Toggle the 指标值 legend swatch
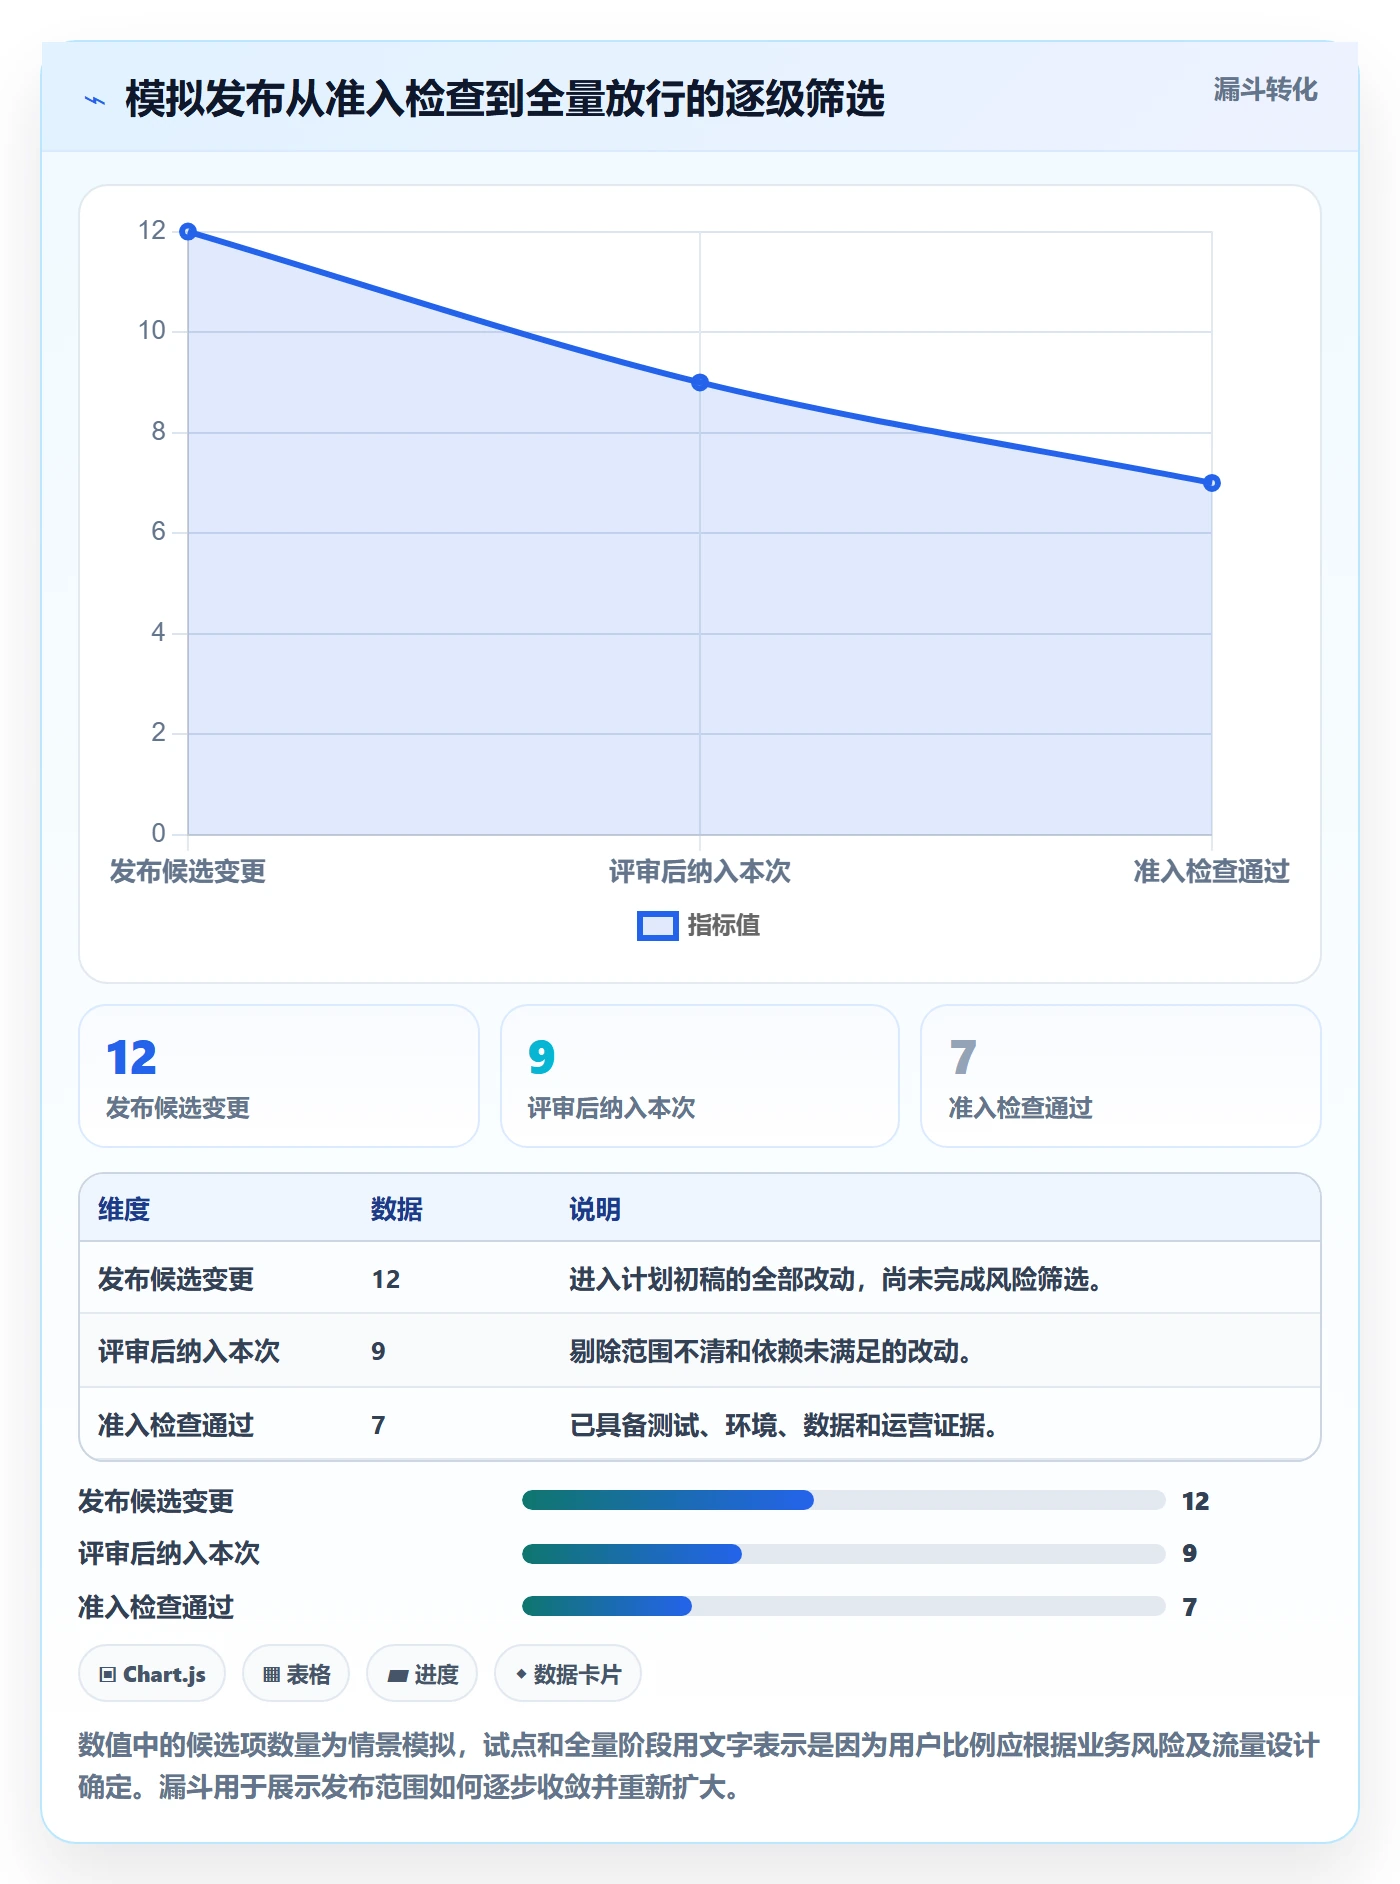The width and height of the screenshot is (1400, 1884). pyautogui.click(x=658, y=926)
